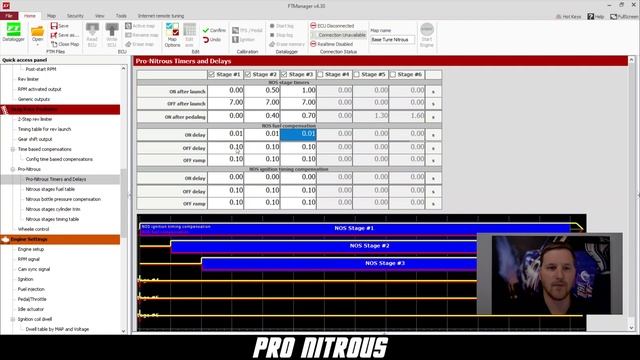Image resolution: width=640 pixels, height=360 pixels.
Task: Click the Confirm checkmark icon
Action: click(x=206, y=30)
